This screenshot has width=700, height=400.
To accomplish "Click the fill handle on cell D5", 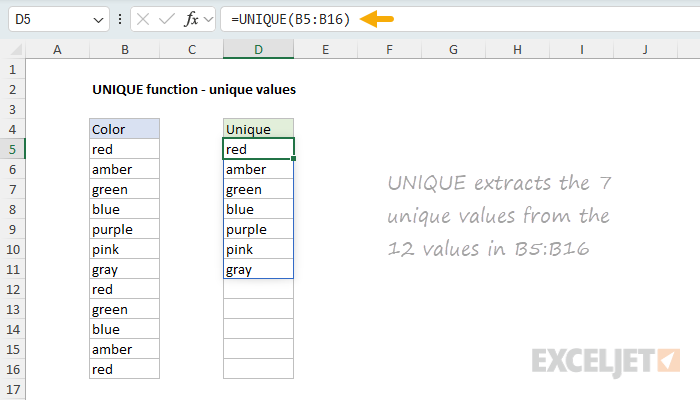I will 293,158.
